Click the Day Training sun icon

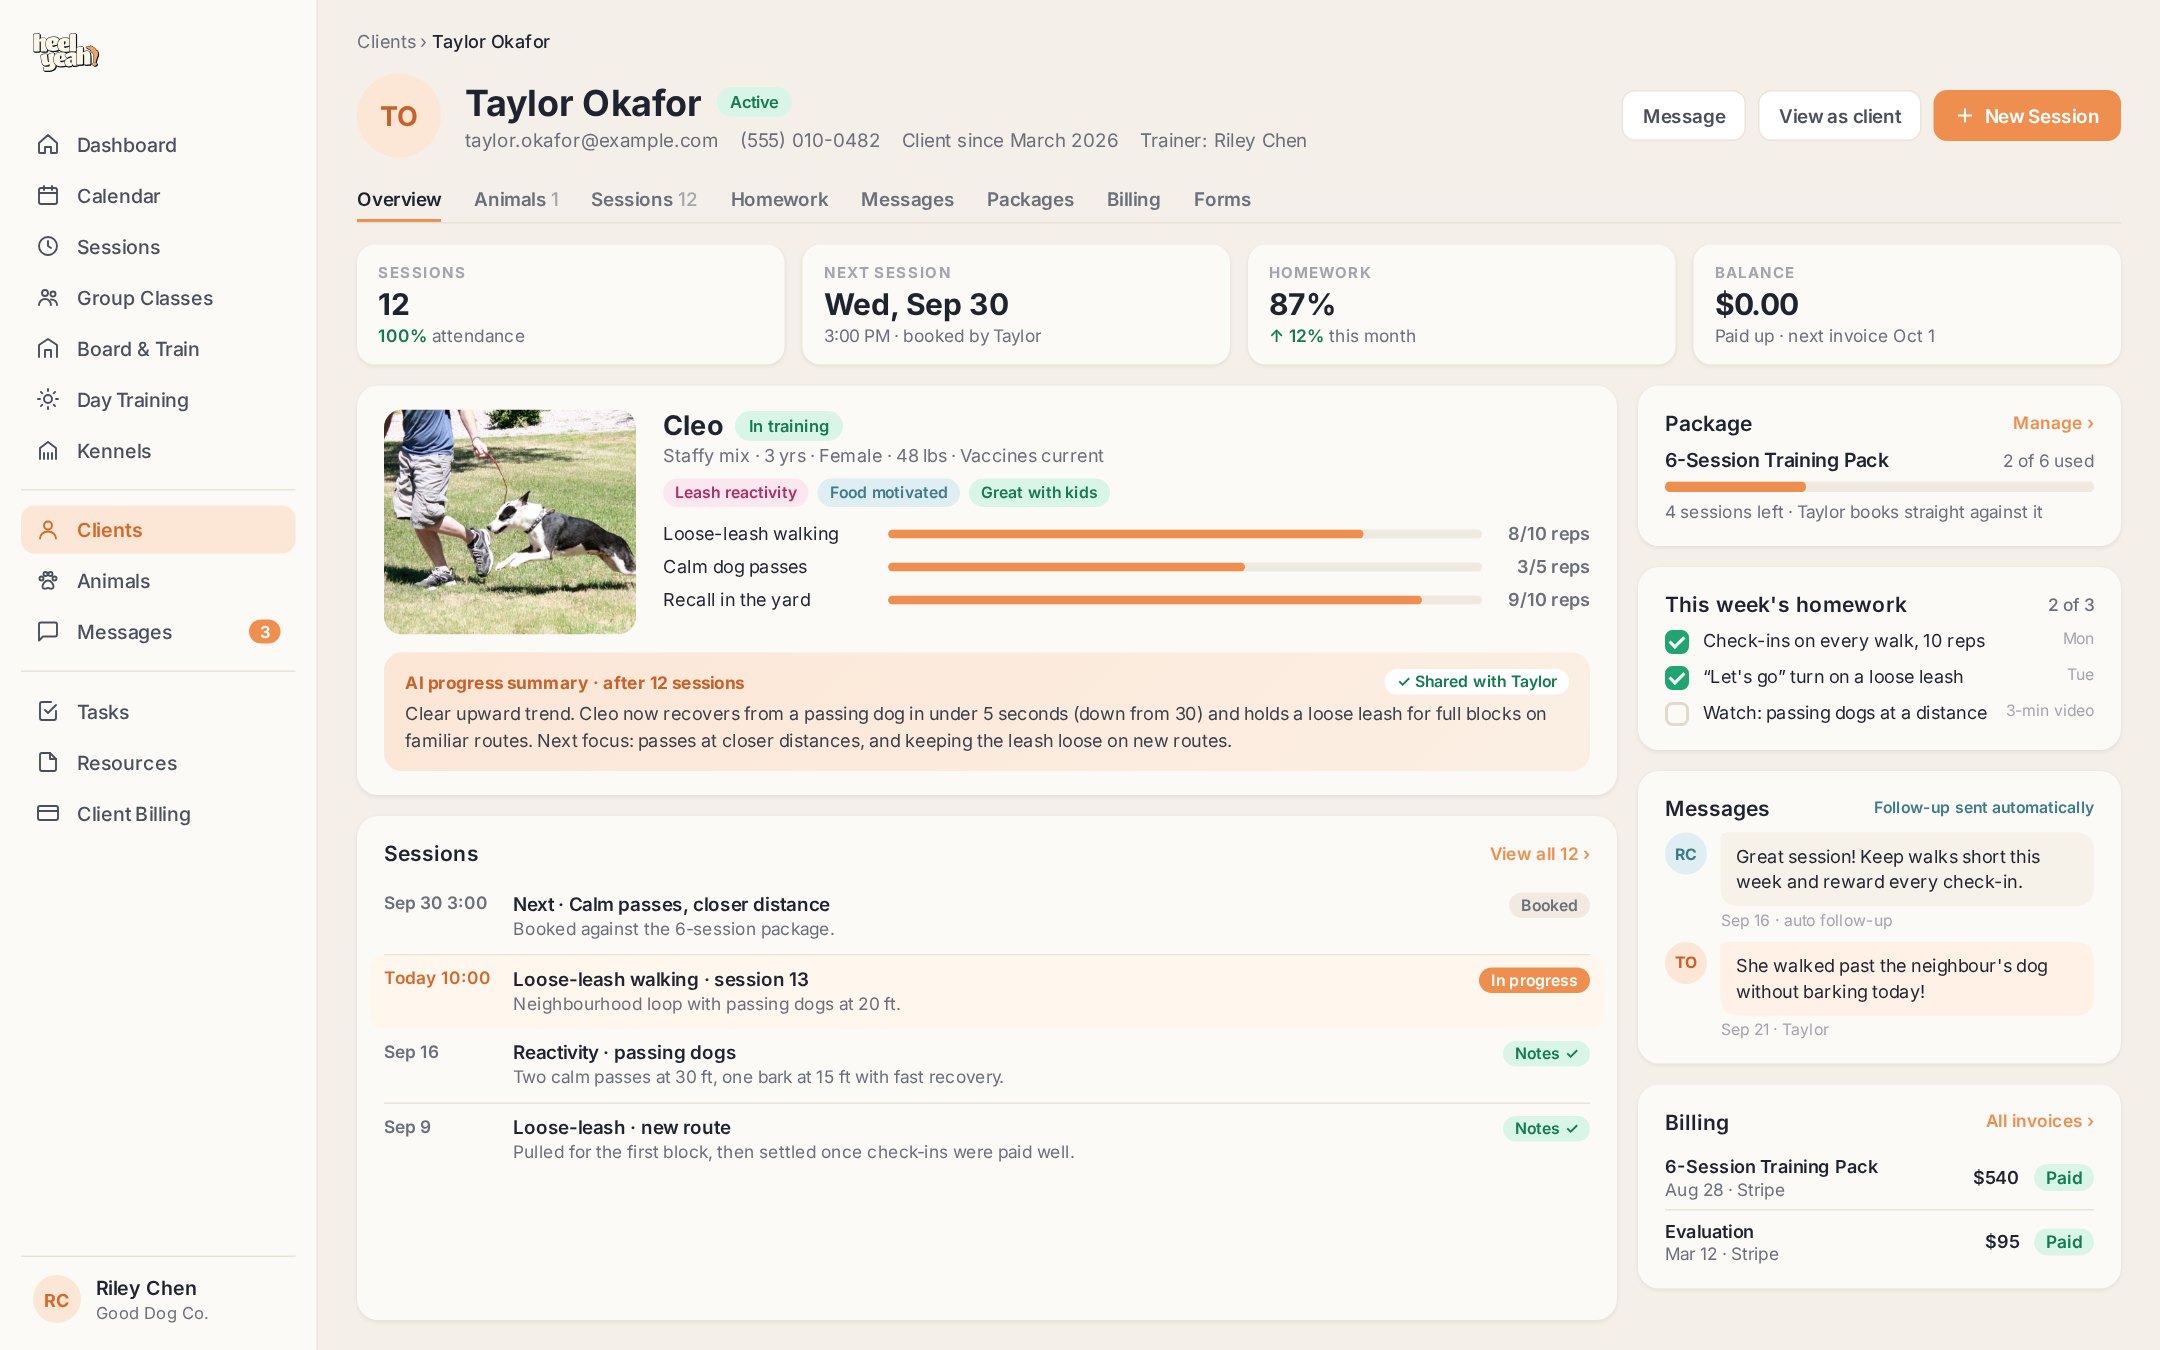(x=48, y=400)
